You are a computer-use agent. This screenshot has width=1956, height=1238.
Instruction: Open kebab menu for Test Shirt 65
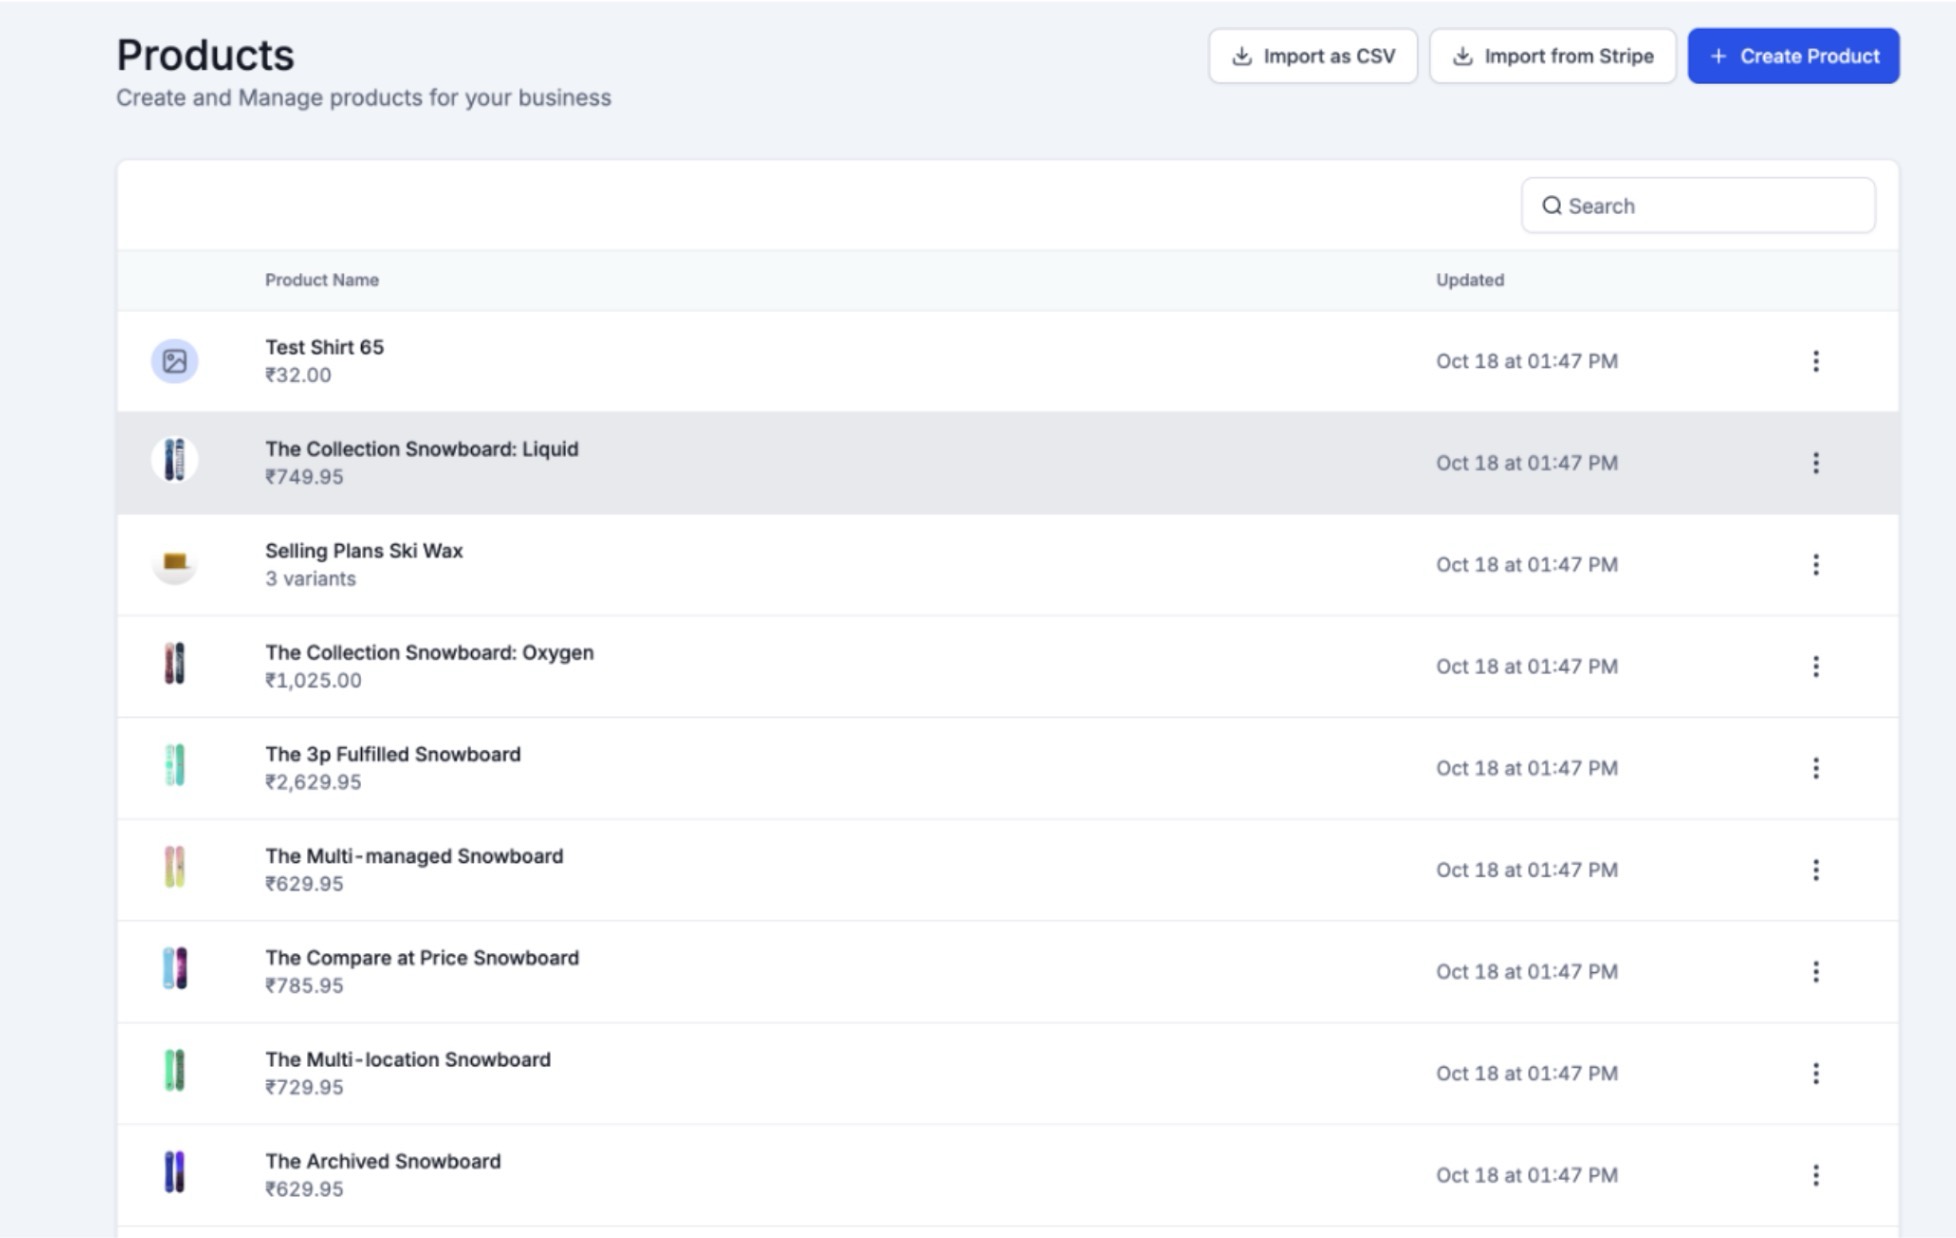pyautogui.click(x=1815, y=361)
